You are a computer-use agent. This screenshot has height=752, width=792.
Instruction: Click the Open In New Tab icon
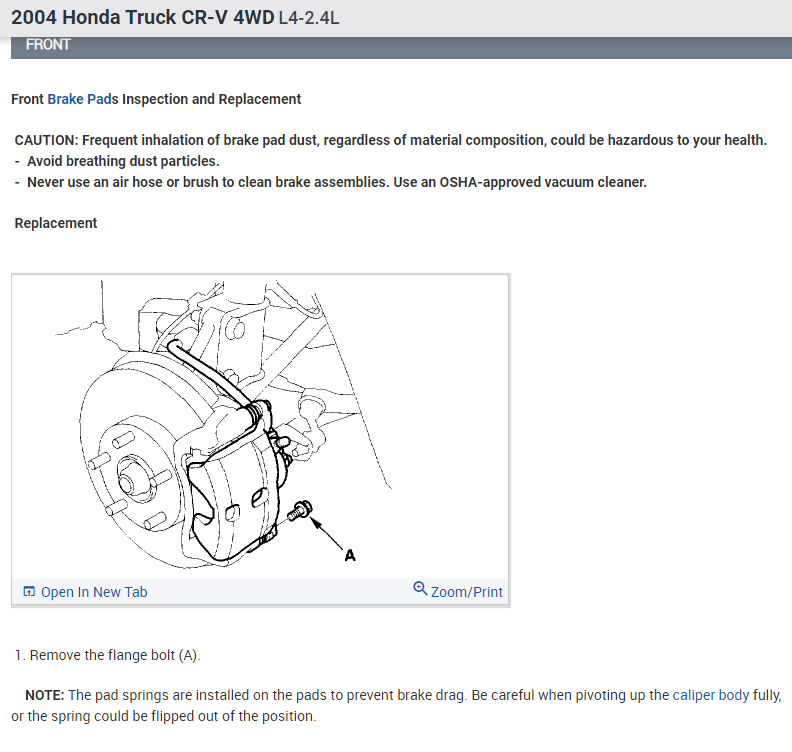coord(29,591)
